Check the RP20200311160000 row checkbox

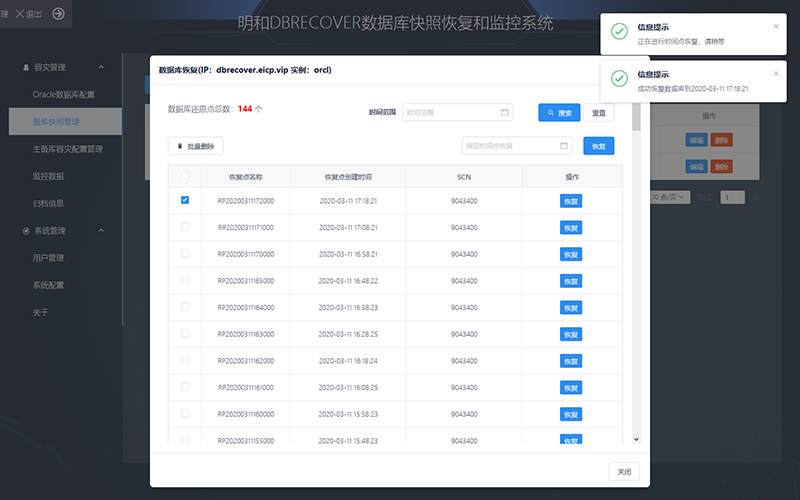pyautogui.click(x=185, y=413)
